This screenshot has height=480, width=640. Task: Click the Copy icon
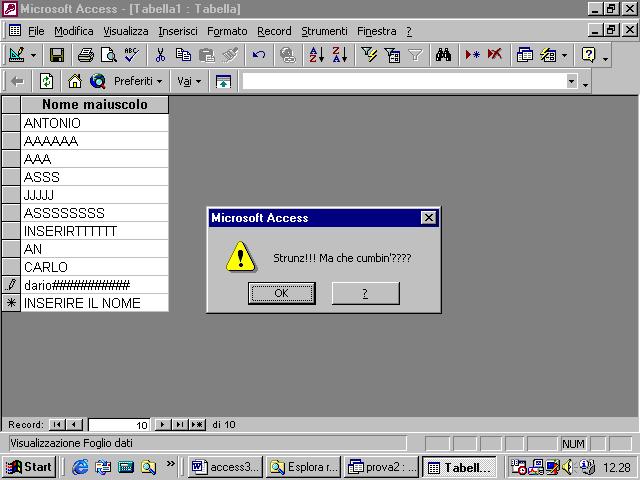pos(183,55)
